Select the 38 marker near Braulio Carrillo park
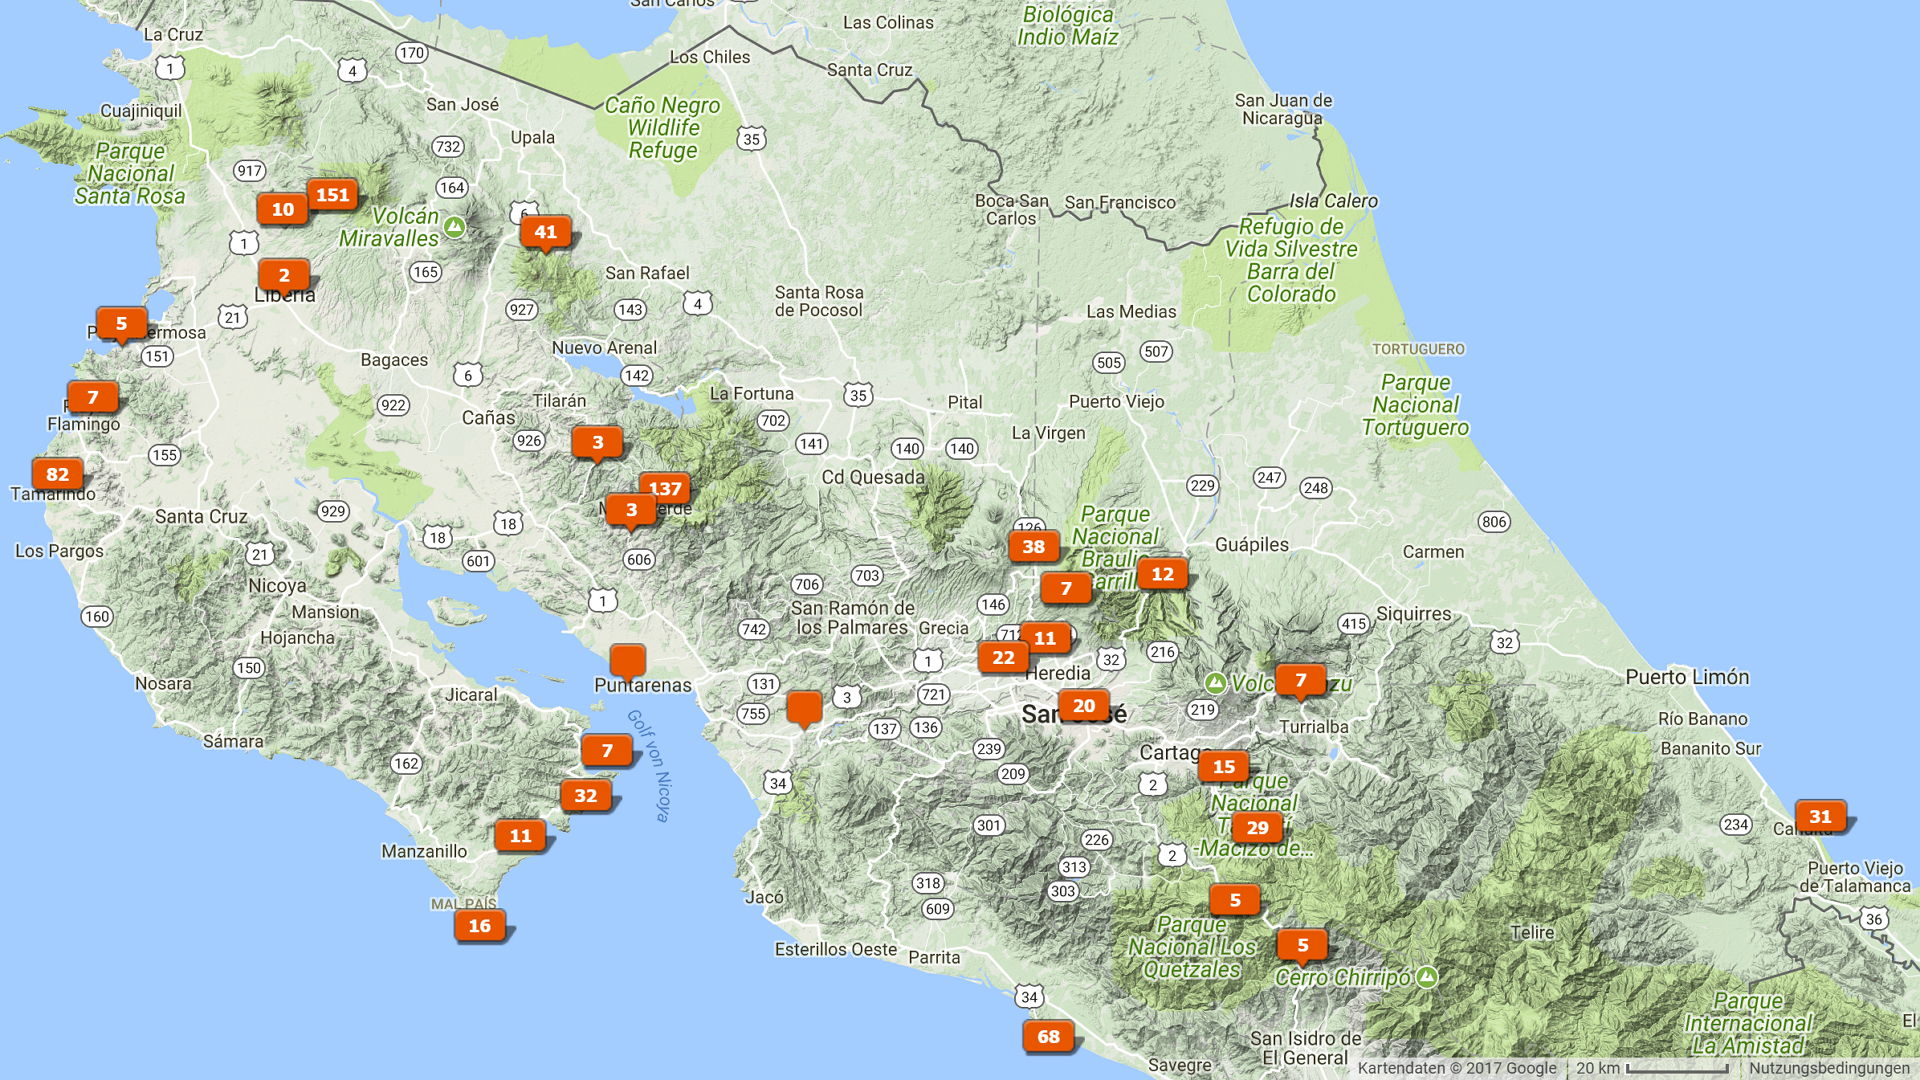1920x1080 pixels. click(1033, 546)
